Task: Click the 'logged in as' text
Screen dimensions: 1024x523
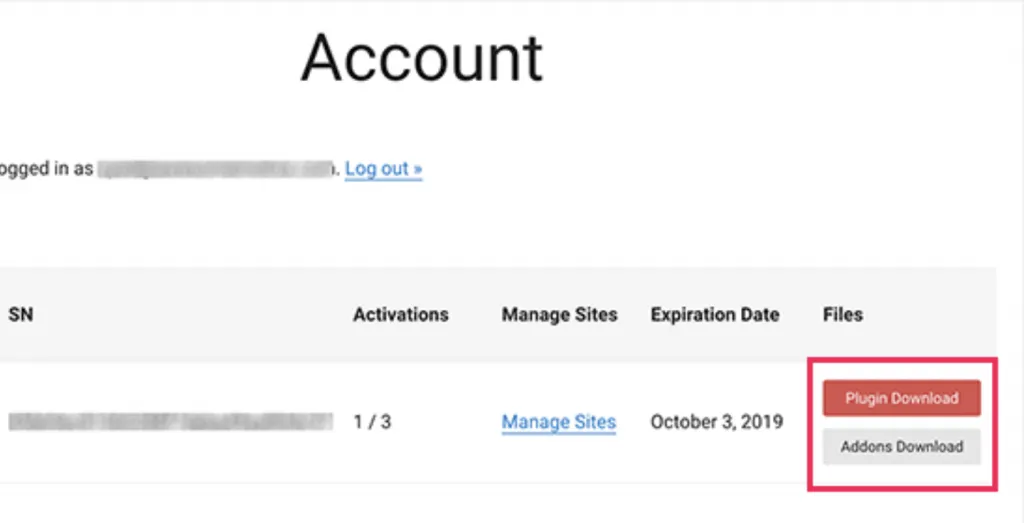Action: pyautogui.click(x=45, y=169)
